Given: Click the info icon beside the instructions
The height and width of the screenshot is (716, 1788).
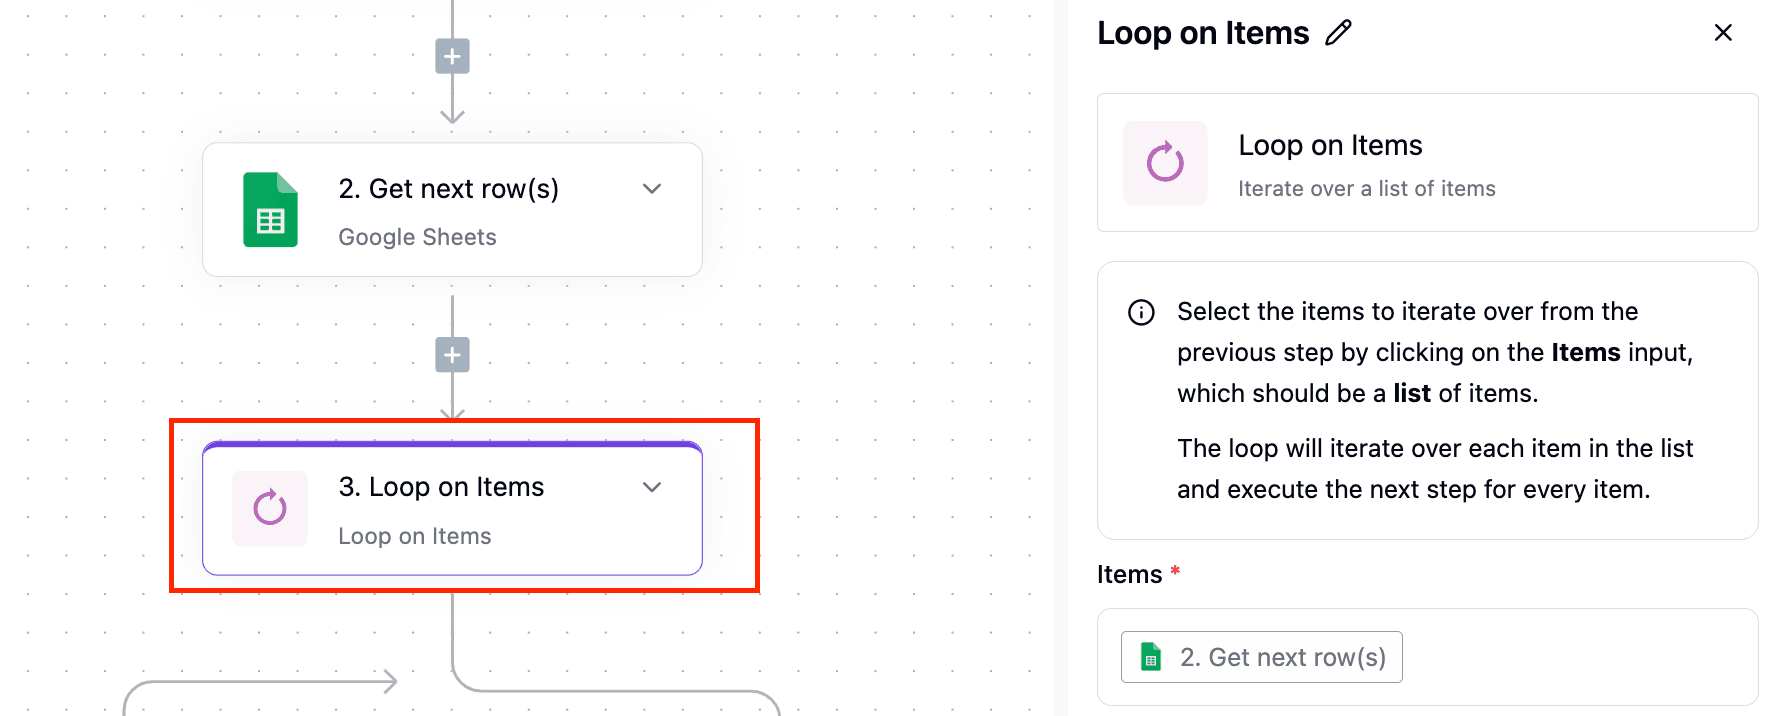Looking at the screenshot, I should [1141, 312].
